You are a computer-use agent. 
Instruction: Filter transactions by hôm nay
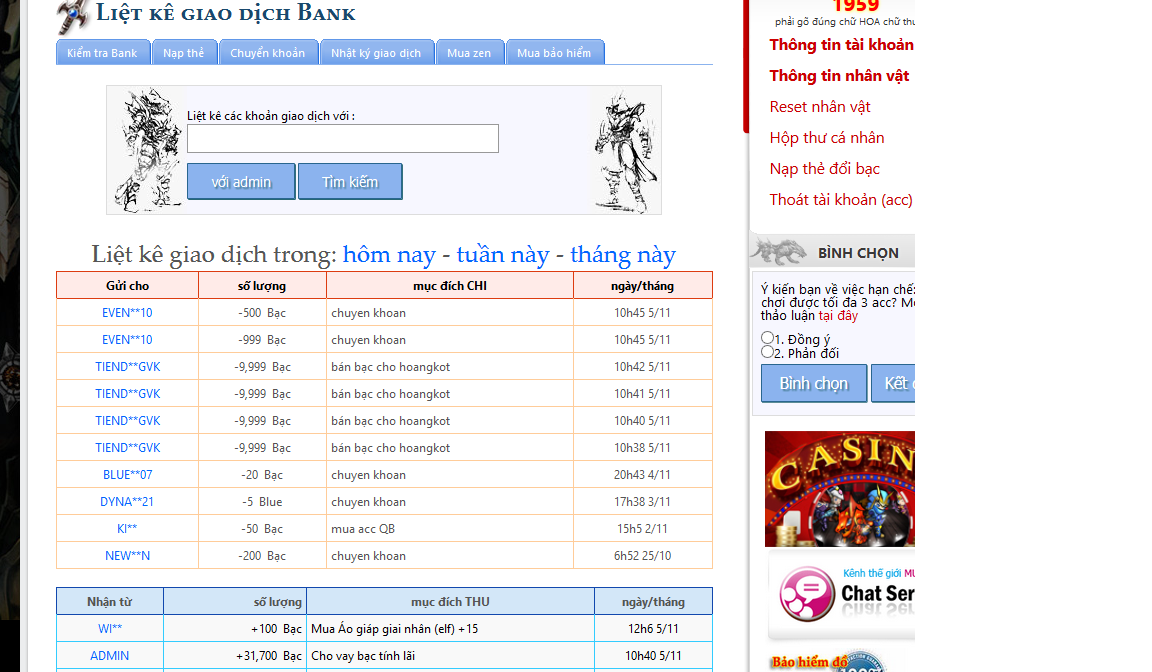[389, 254]
